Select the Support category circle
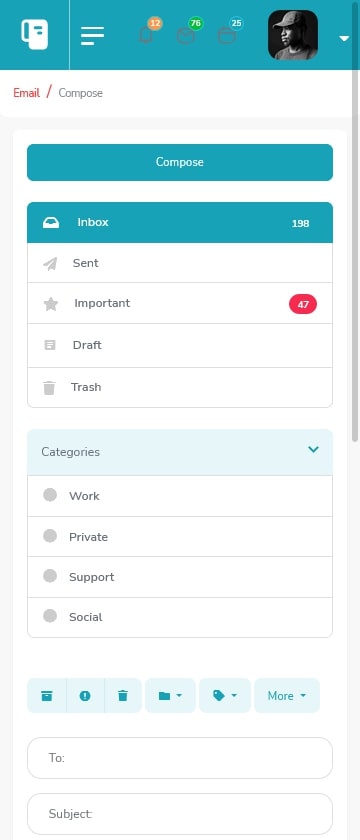The image size is (360, 840). pos(50,576)
